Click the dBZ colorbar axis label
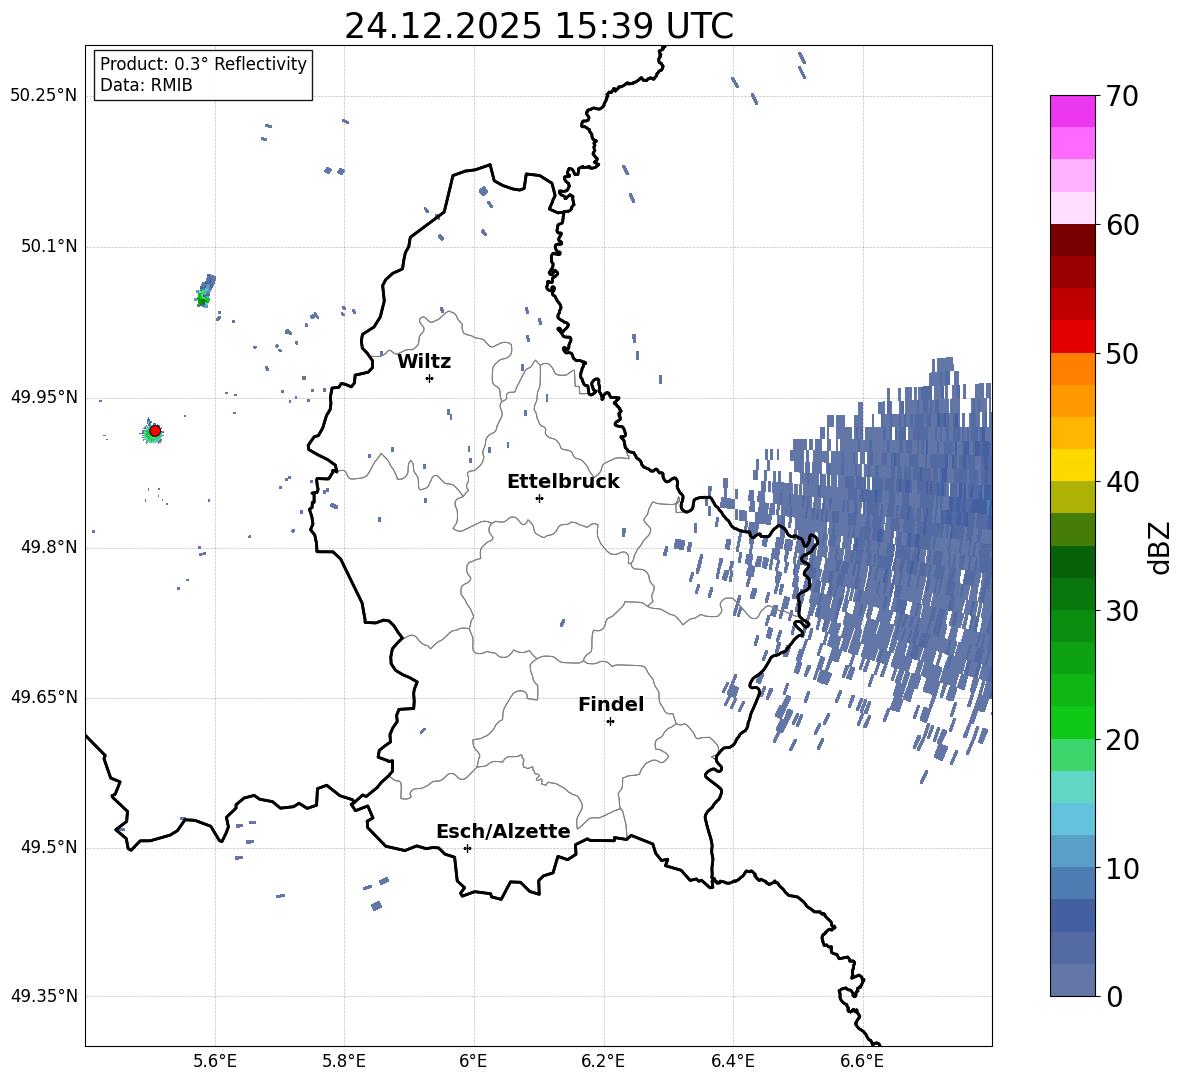This screenshot has height=1081, width=1184. [x=1161, y=547]
